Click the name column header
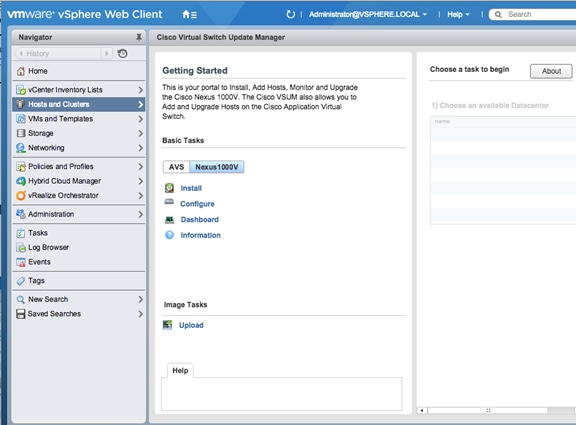The image size is (576, 425). click(x=503, y=122)
